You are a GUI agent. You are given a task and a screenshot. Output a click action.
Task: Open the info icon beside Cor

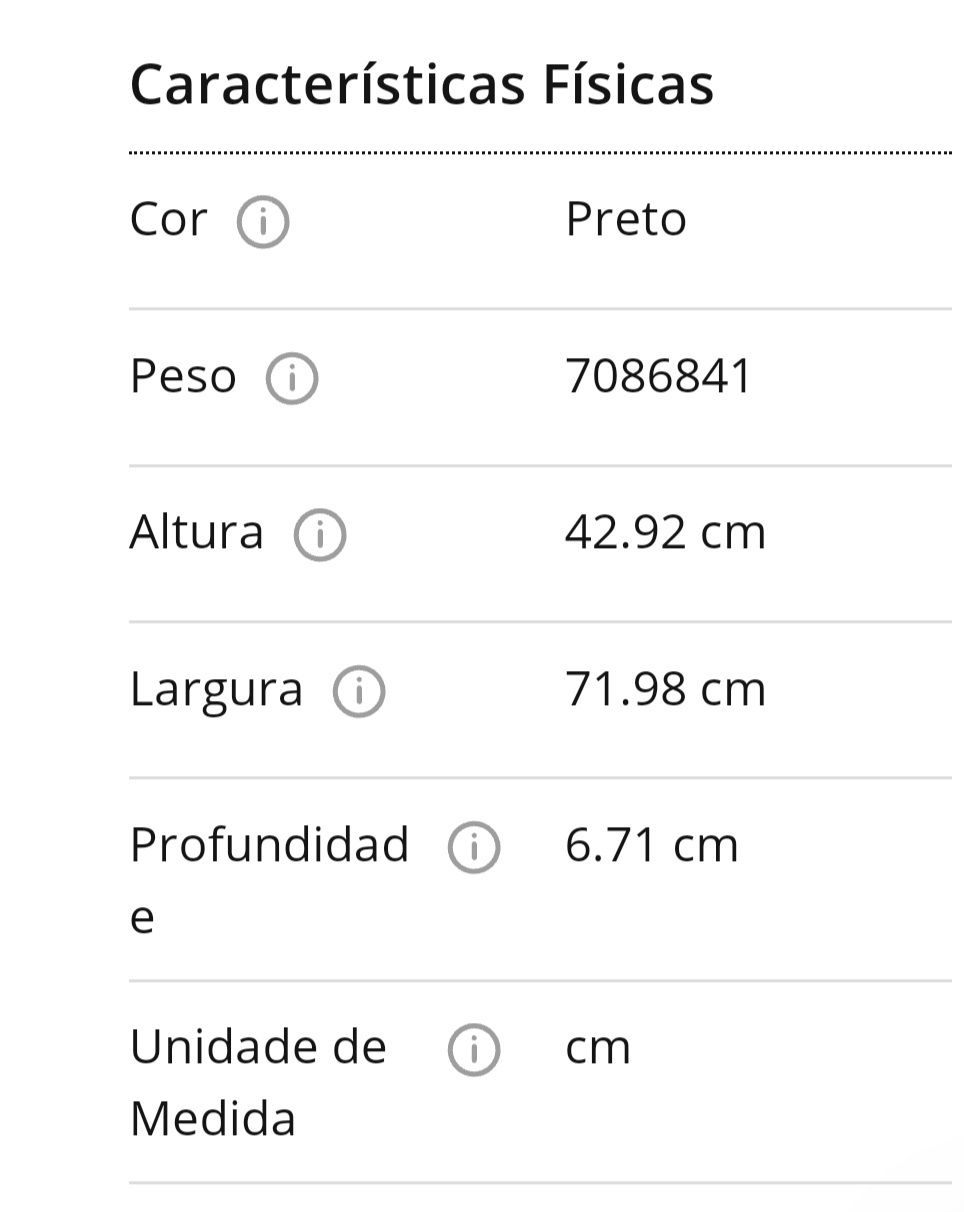(x=263, y=222)
